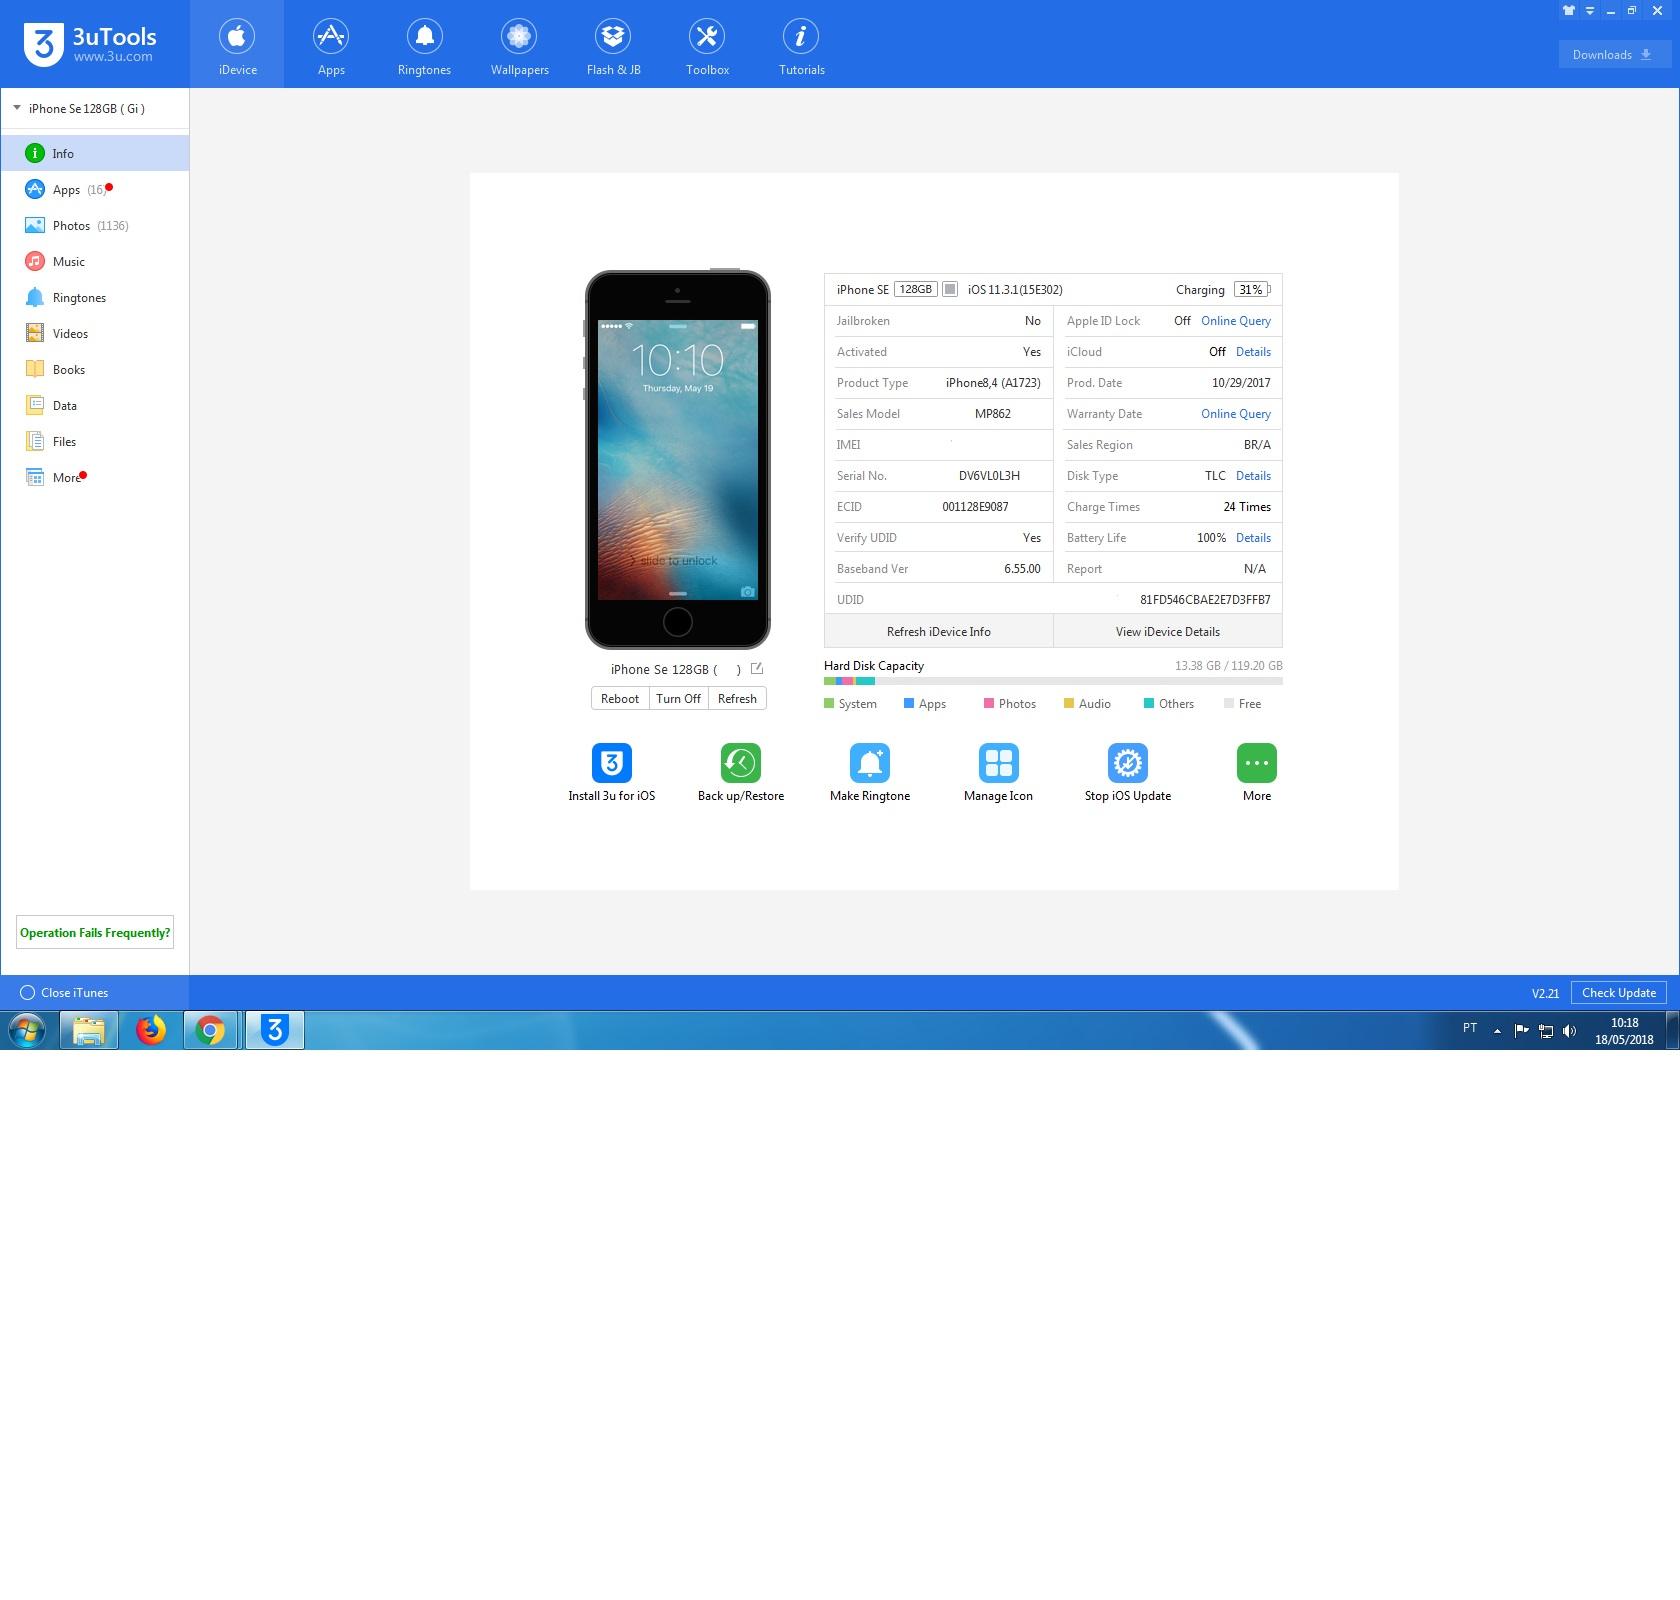Open Windows Start menu
Screen dimensions: 1680x1600
27,1030
